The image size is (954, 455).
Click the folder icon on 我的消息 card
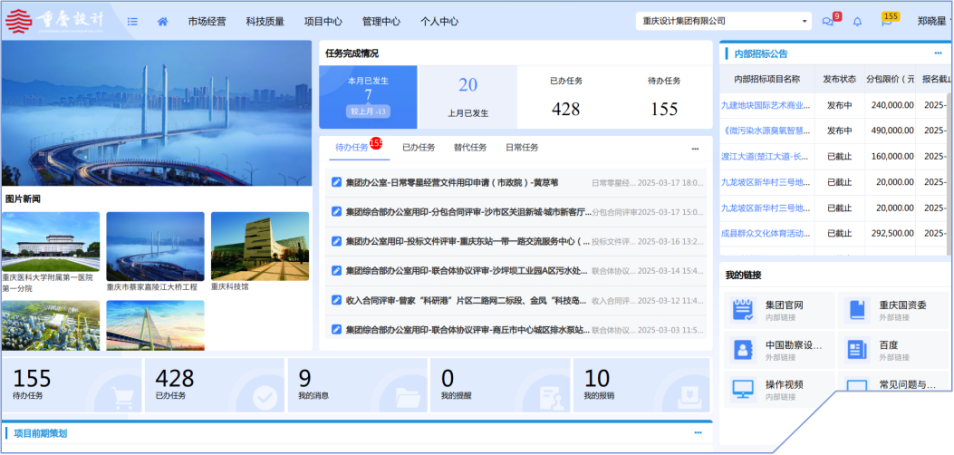(408, 398)
